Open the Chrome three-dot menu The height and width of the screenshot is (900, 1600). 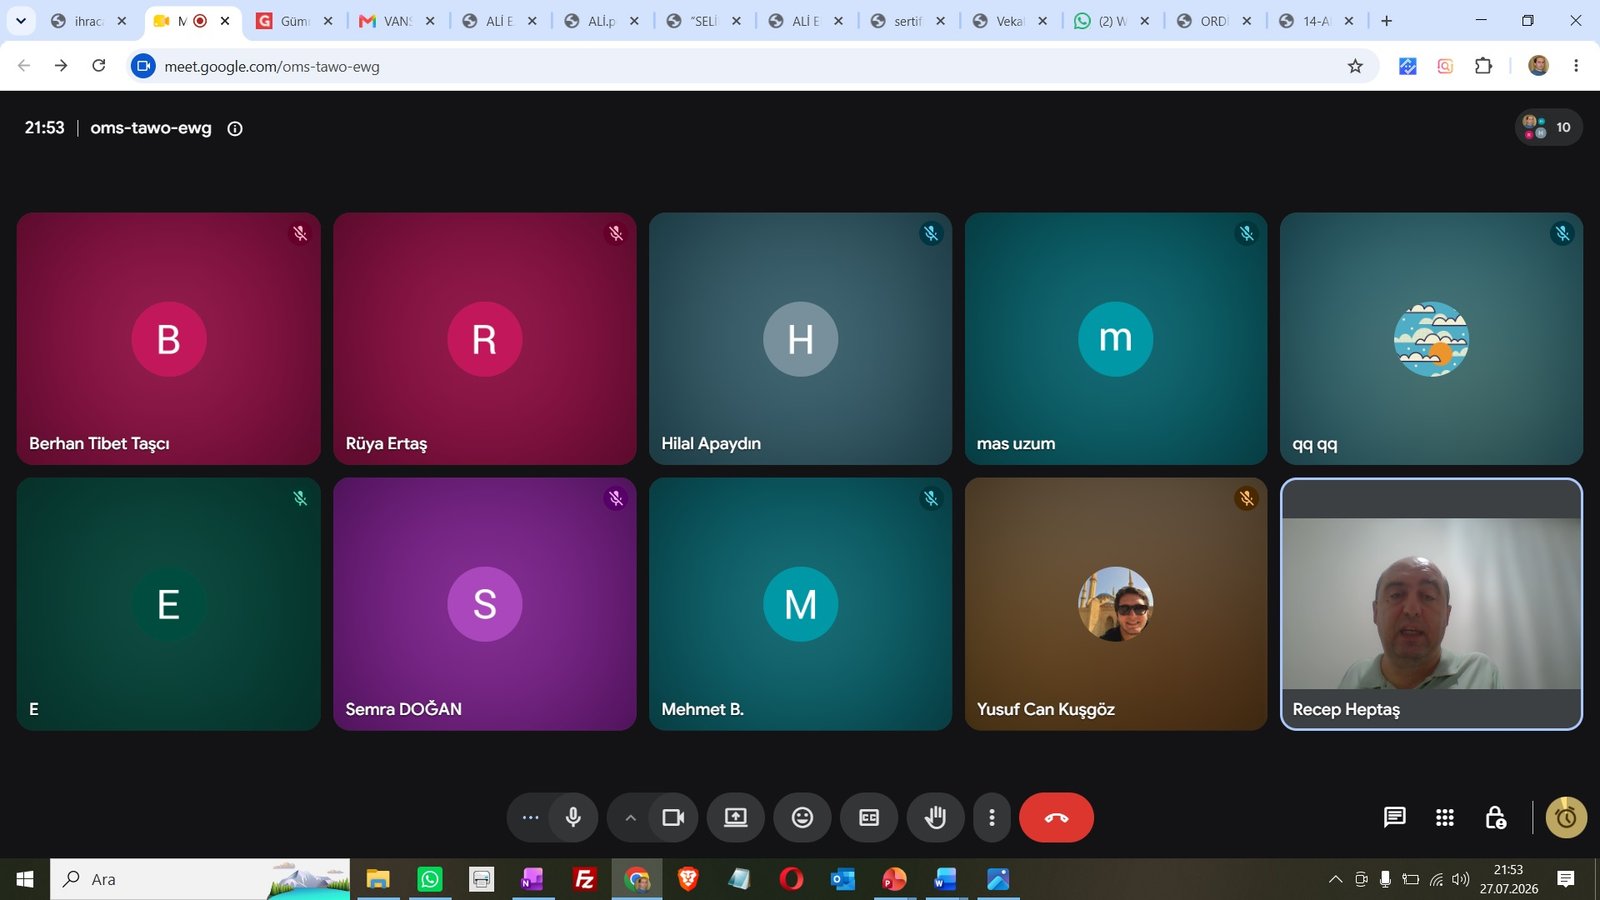coord(1576,66)
